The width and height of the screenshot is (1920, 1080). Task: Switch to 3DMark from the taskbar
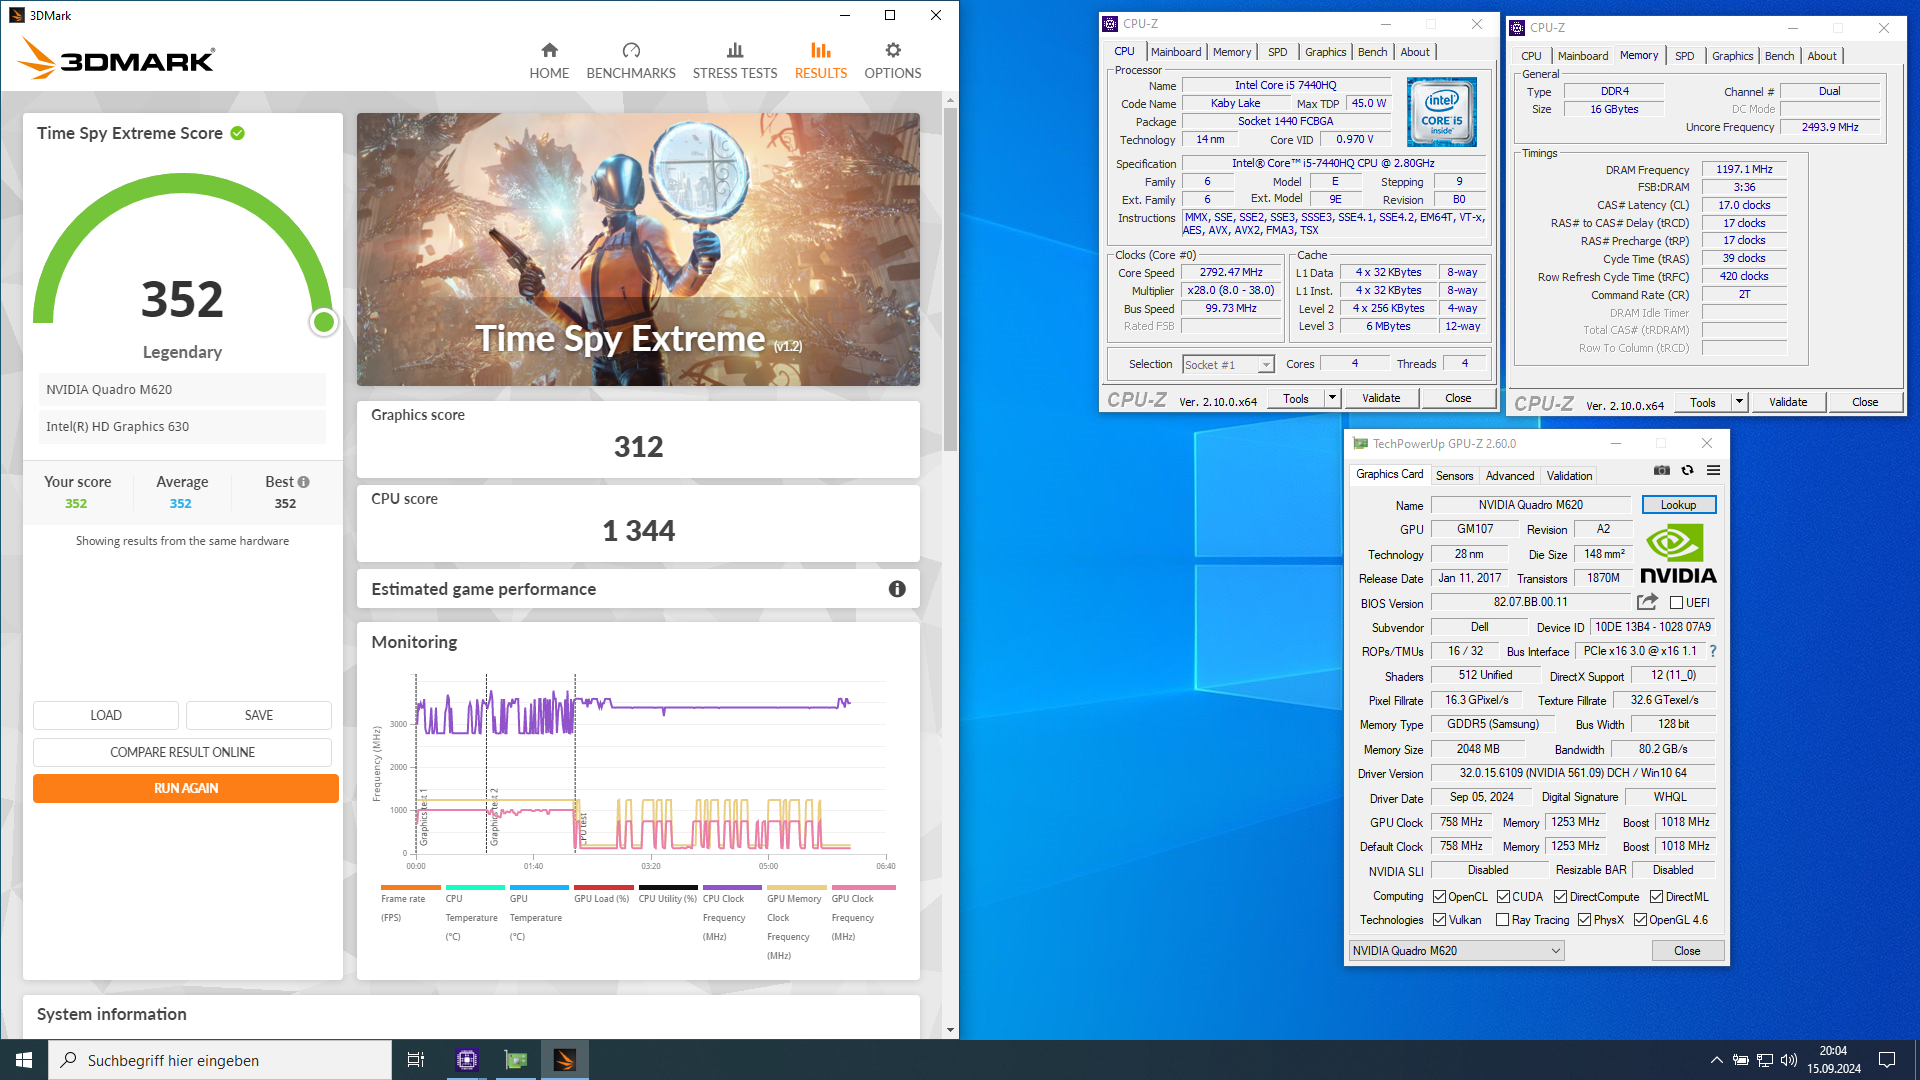565,1060
